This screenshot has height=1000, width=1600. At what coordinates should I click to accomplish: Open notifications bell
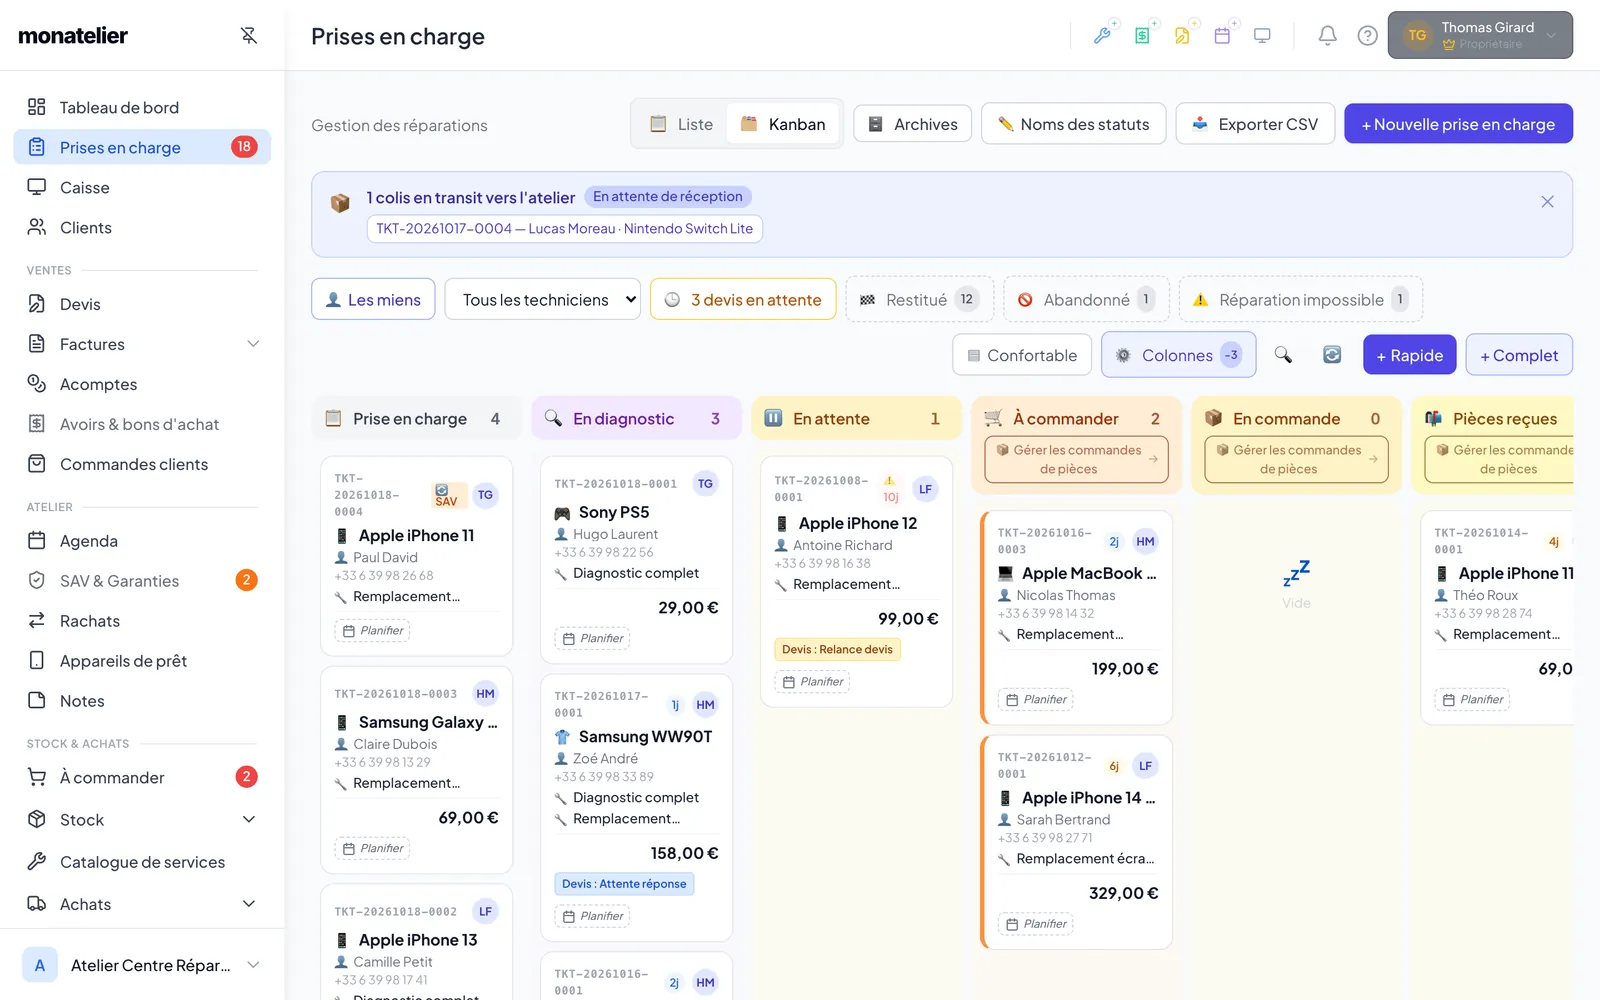pyautogui.click(x=1327, y=36)
